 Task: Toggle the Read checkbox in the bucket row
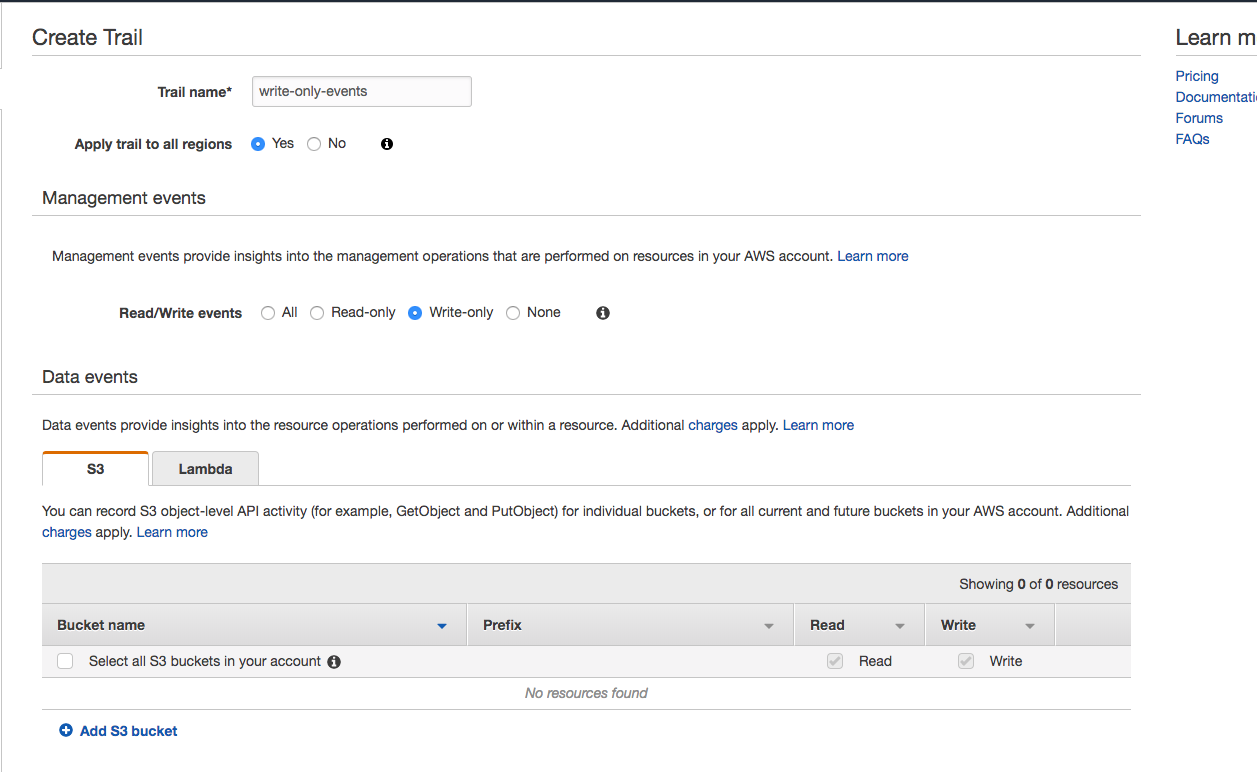pyautogui.click(x=834, y=661)
